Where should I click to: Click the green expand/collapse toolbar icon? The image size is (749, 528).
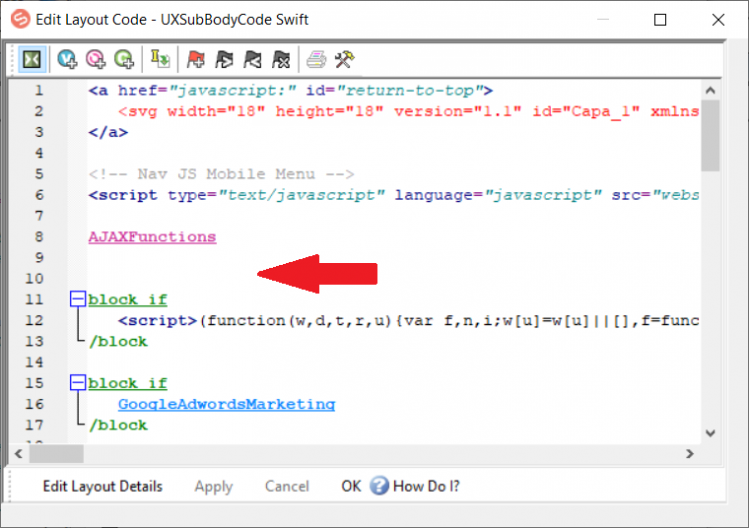tap(32, 59)
